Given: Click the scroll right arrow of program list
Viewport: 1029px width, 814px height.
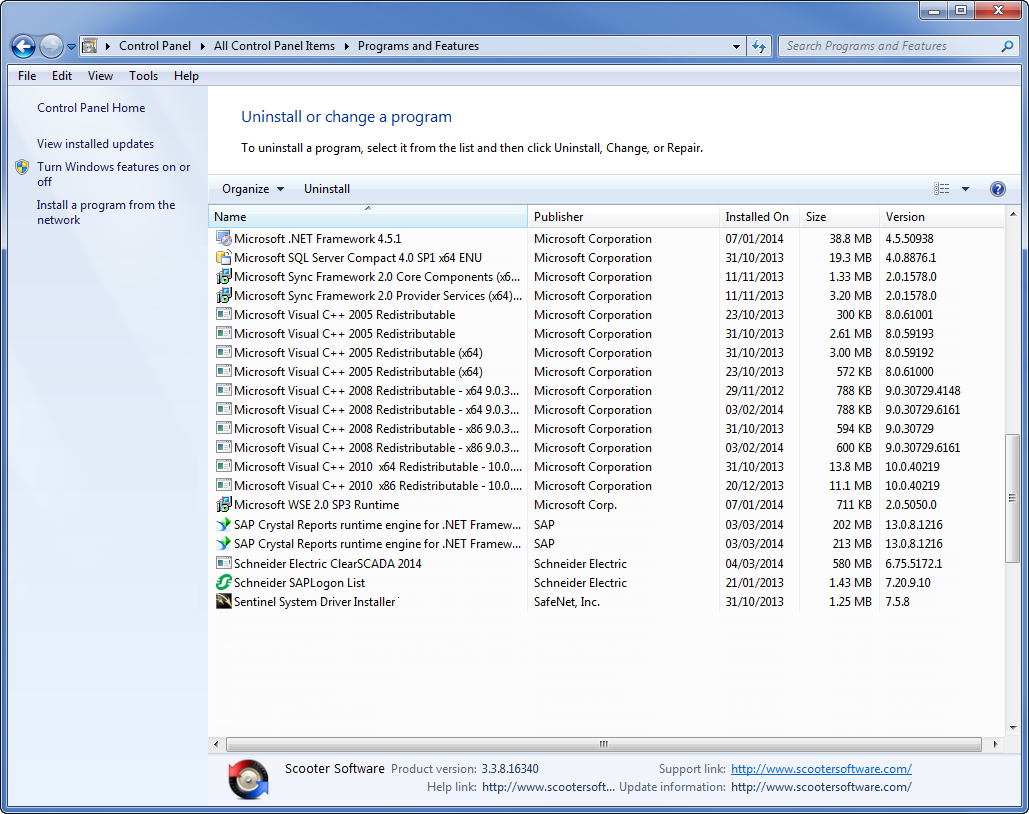Looking at the screenshot, I should click(x=996, y=744).
